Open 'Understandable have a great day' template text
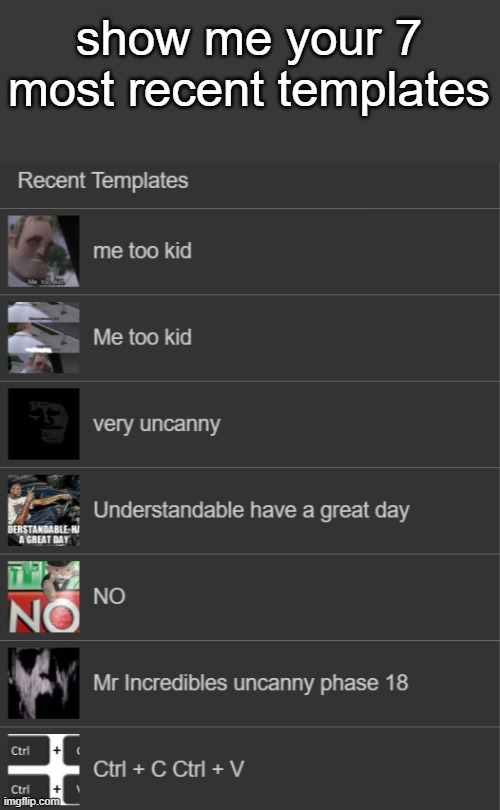The height and width of the screenshot is (810, 500). [x=252, y=511]
